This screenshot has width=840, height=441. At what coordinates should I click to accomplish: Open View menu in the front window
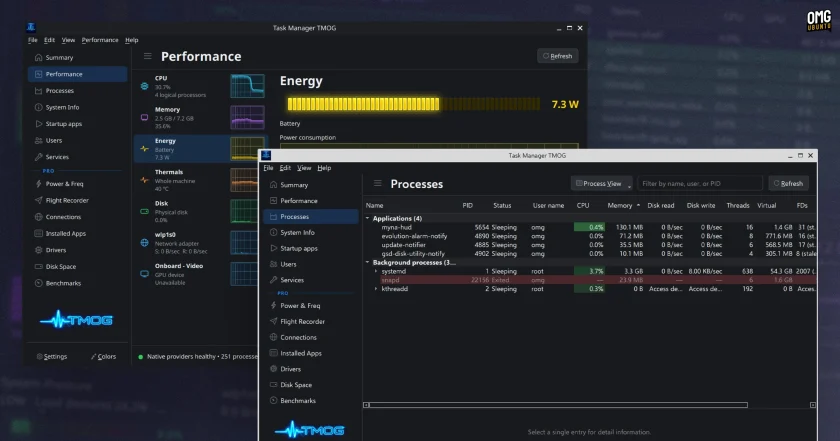(x=304, y=168)
